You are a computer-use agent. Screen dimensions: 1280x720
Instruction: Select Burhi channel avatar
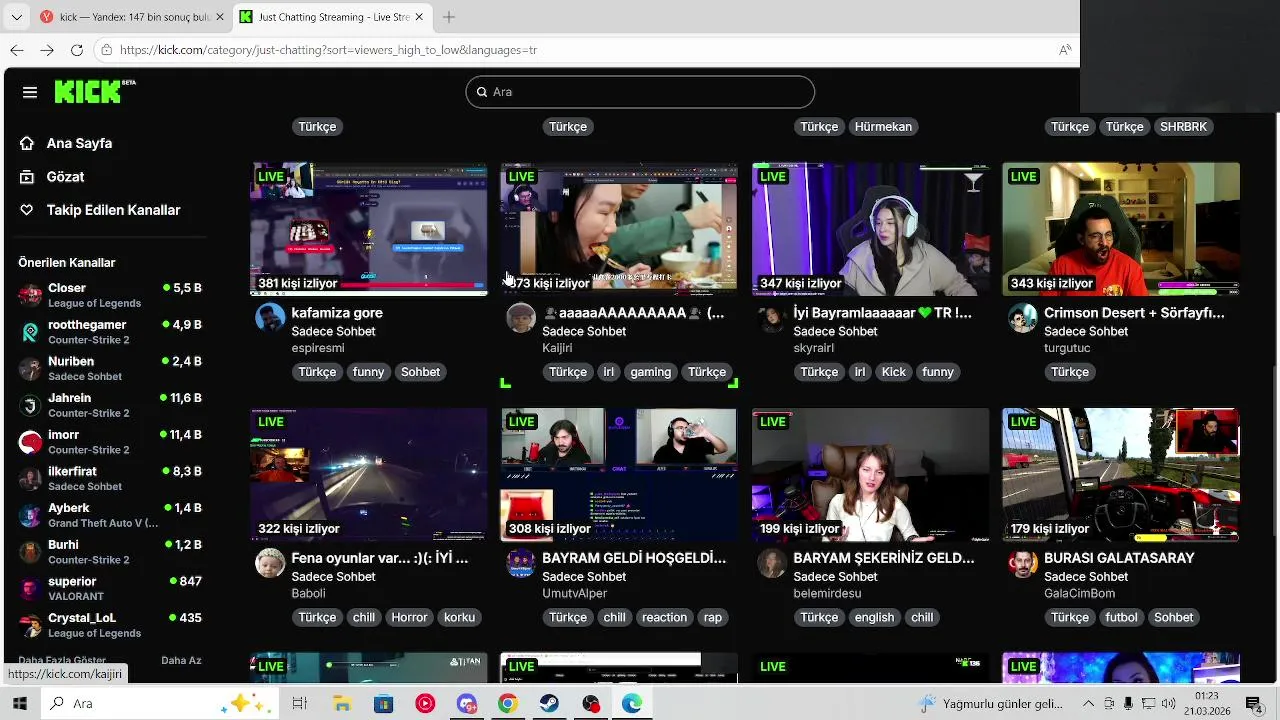click(x=31, y=552)
